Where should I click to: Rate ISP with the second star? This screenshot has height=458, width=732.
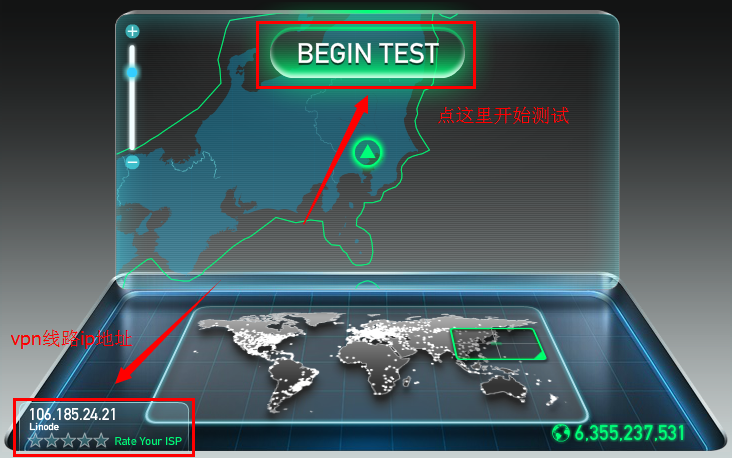tap(52, 440)
